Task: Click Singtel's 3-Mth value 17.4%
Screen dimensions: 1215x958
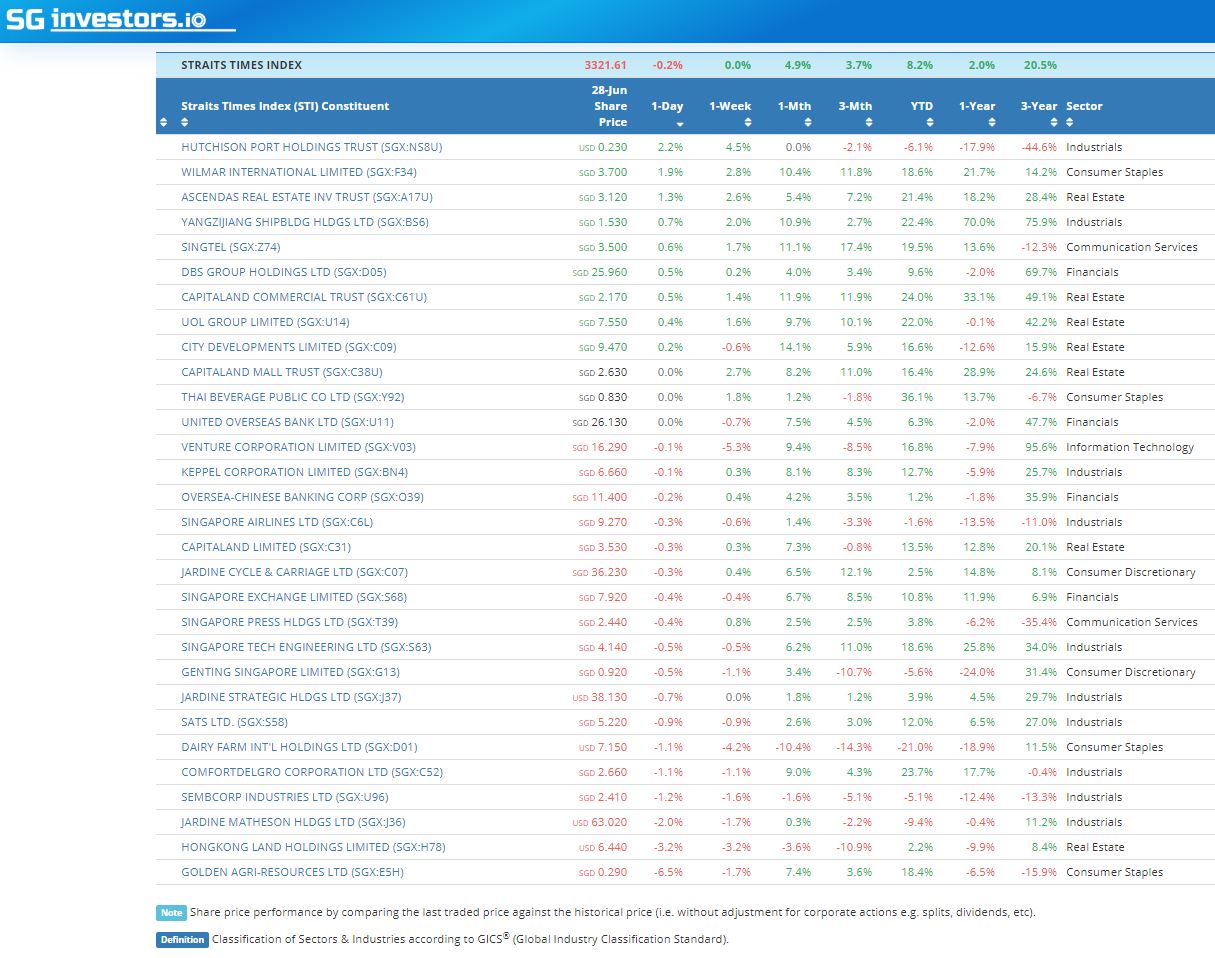Action: tap(856, 247)
